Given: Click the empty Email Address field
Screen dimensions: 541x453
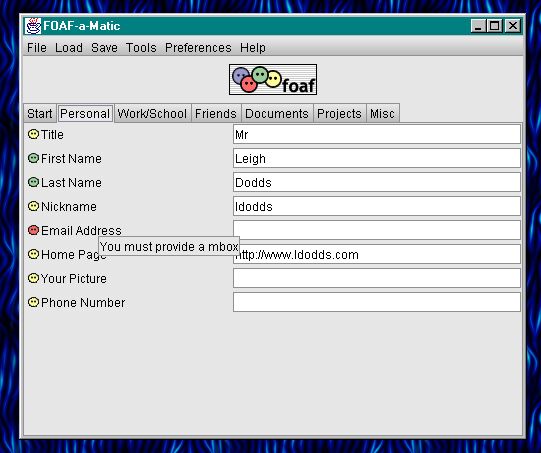Looking at the screenshot, I should (377, 230).
